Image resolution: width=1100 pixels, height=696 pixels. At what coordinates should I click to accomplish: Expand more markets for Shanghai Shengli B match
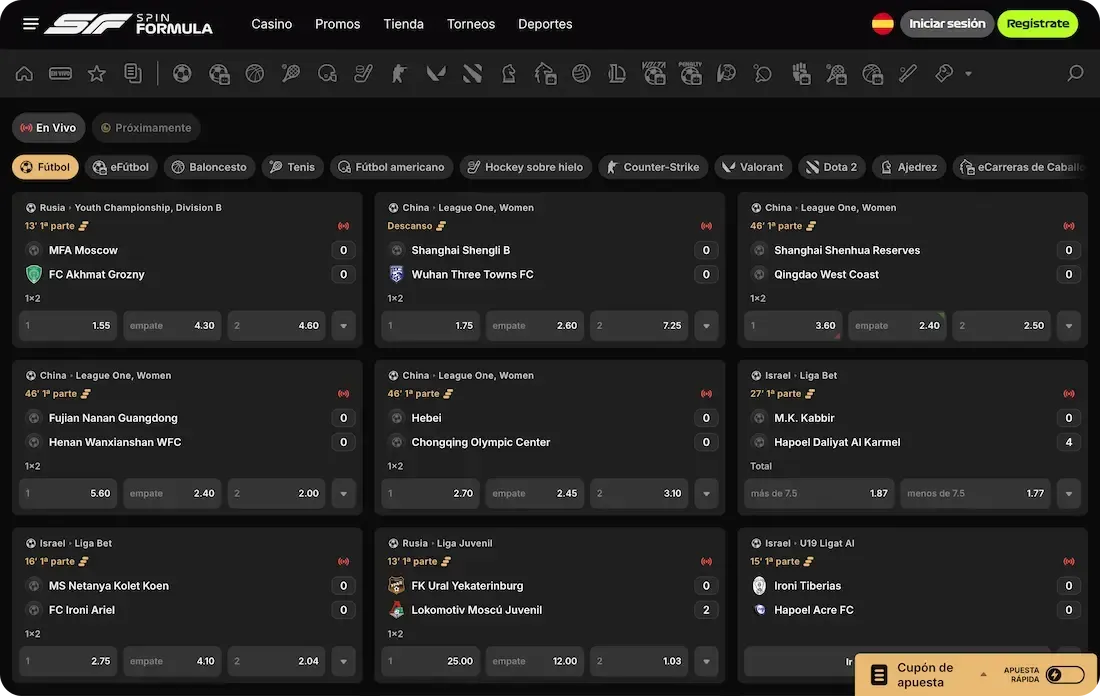706,326
